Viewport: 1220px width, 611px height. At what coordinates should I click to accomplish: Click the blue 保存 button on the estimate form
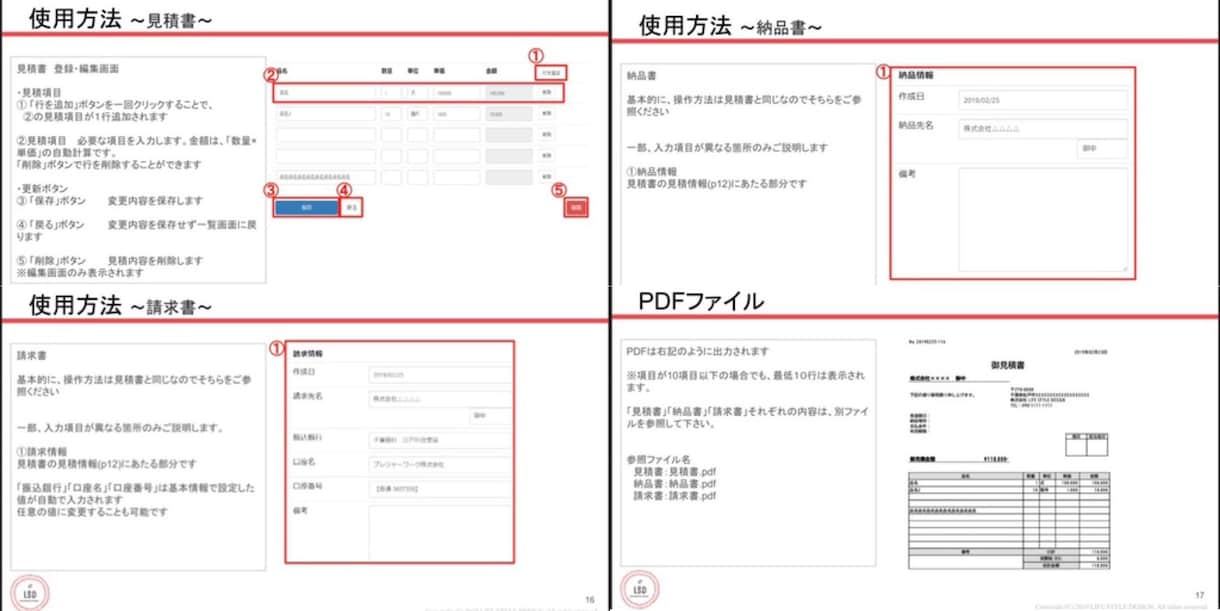coord(306,207)
